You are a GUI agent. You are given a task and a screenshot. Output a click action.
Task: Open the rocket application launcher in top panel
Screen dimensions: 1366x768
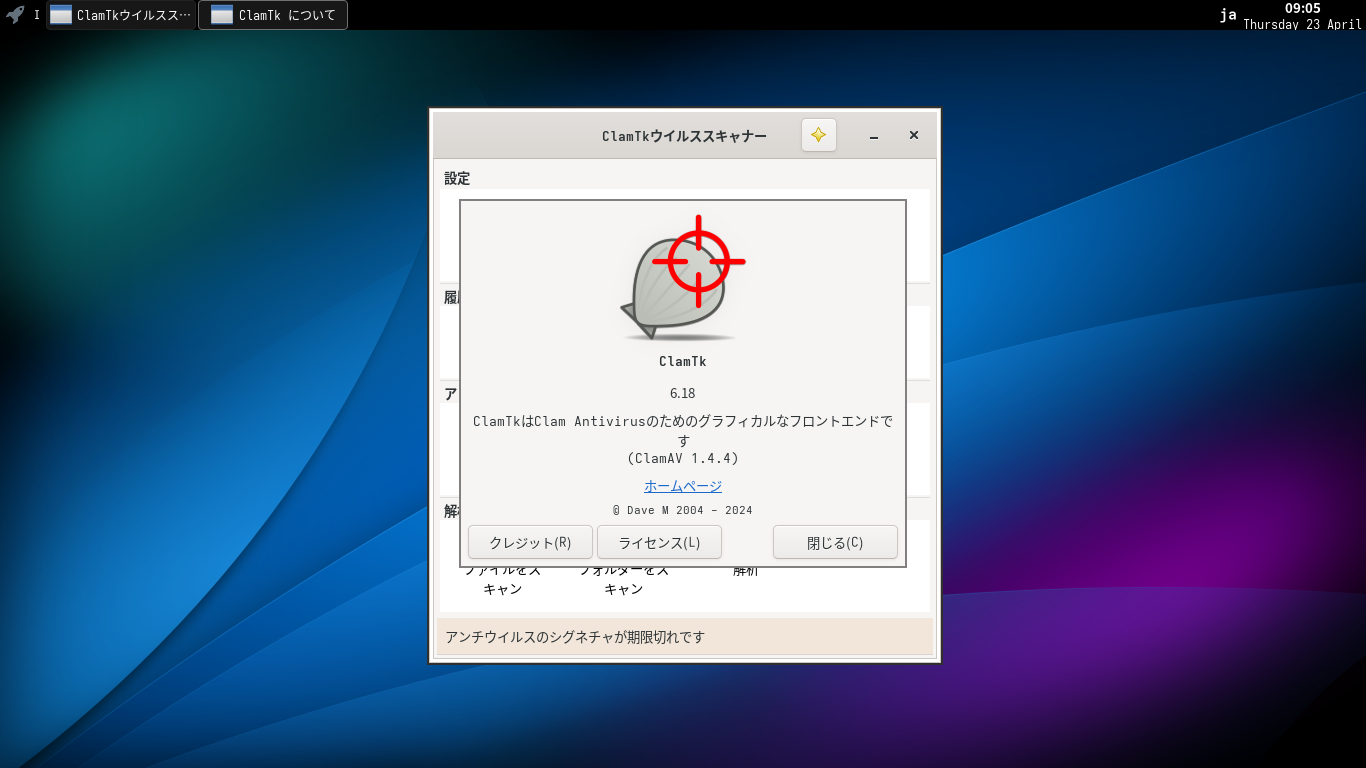click(15, 15)
